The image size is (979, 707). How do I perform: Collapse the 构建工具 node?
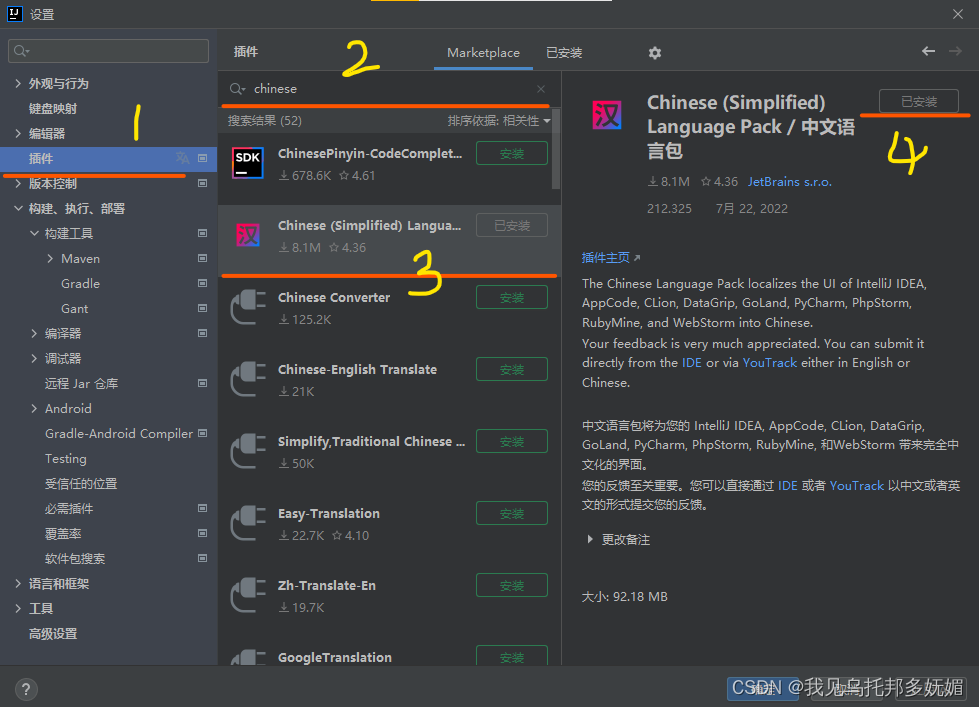pos(34,233)
